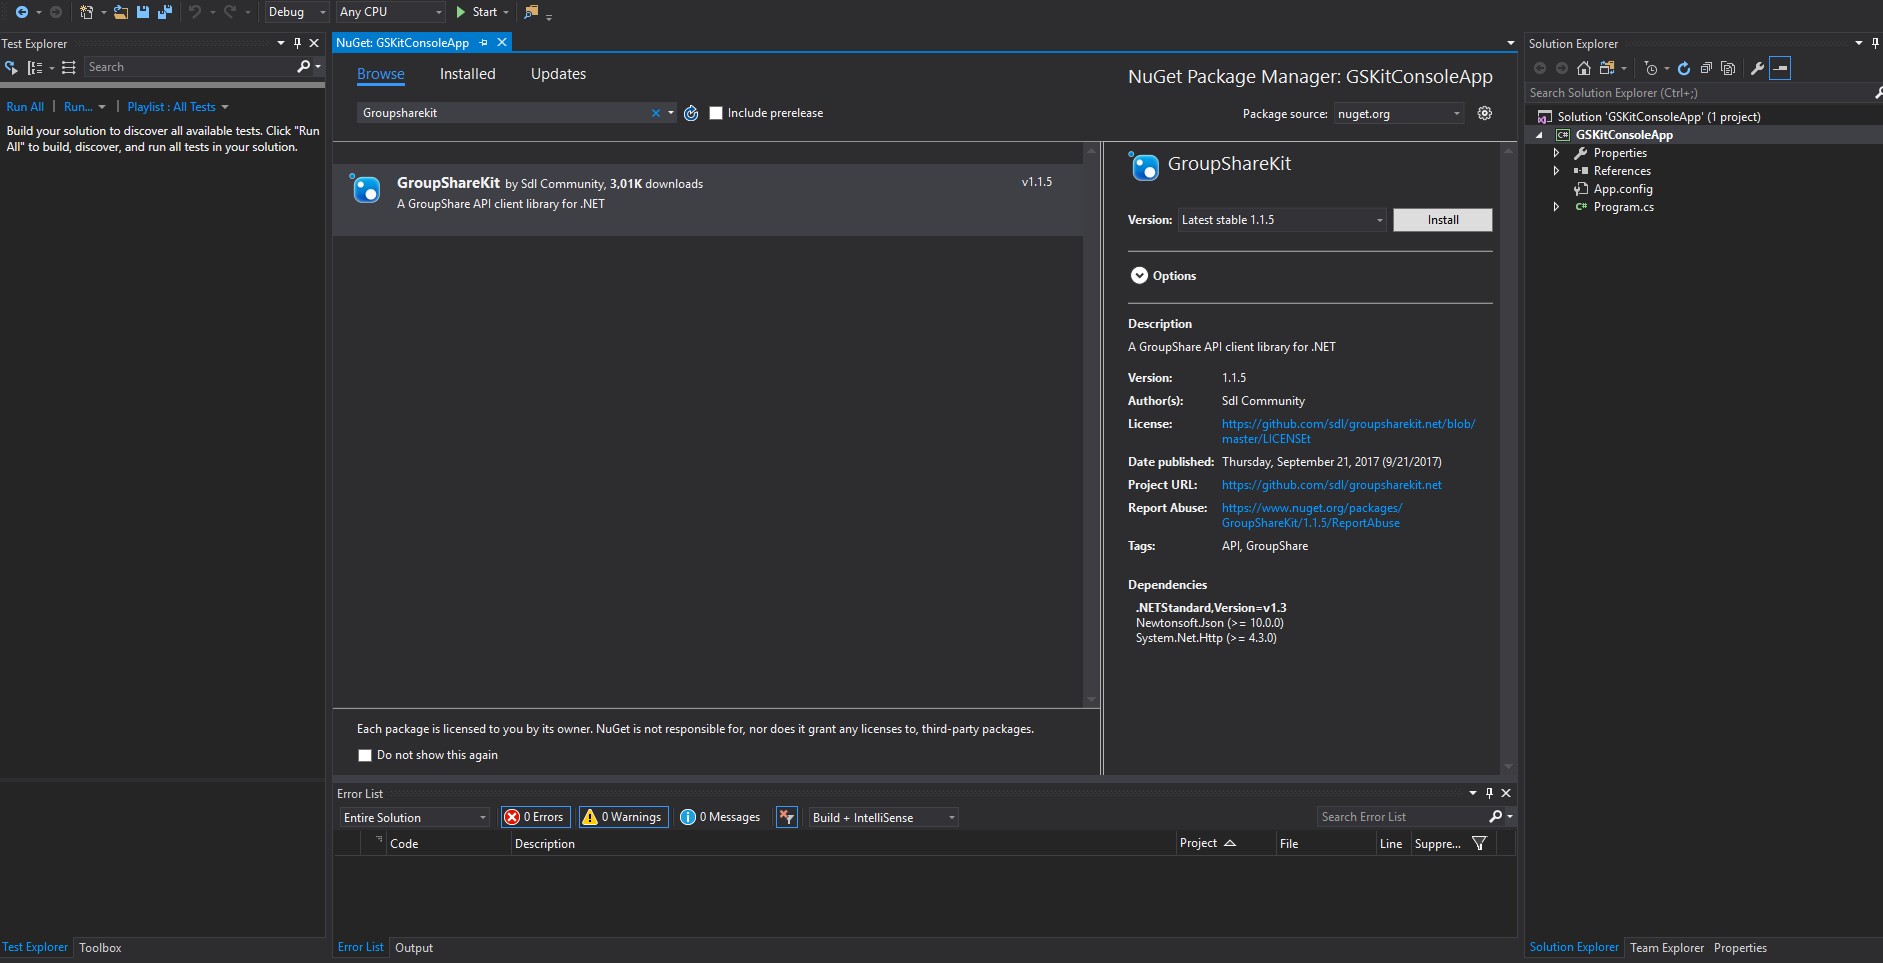Switch to the Installed tab

pyautogui.click(x=468, y=74)
